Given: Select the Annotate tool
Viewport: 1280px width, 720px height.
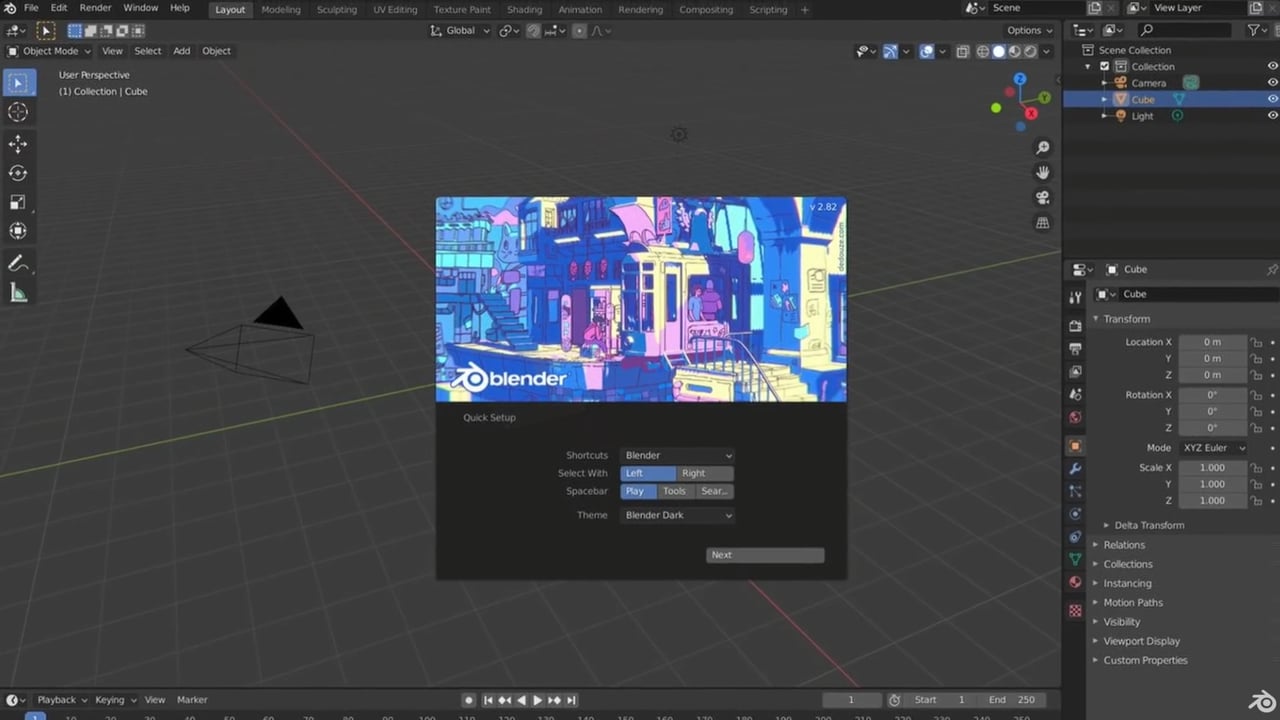Looking at the screenshot, I should tap(19, 263).
